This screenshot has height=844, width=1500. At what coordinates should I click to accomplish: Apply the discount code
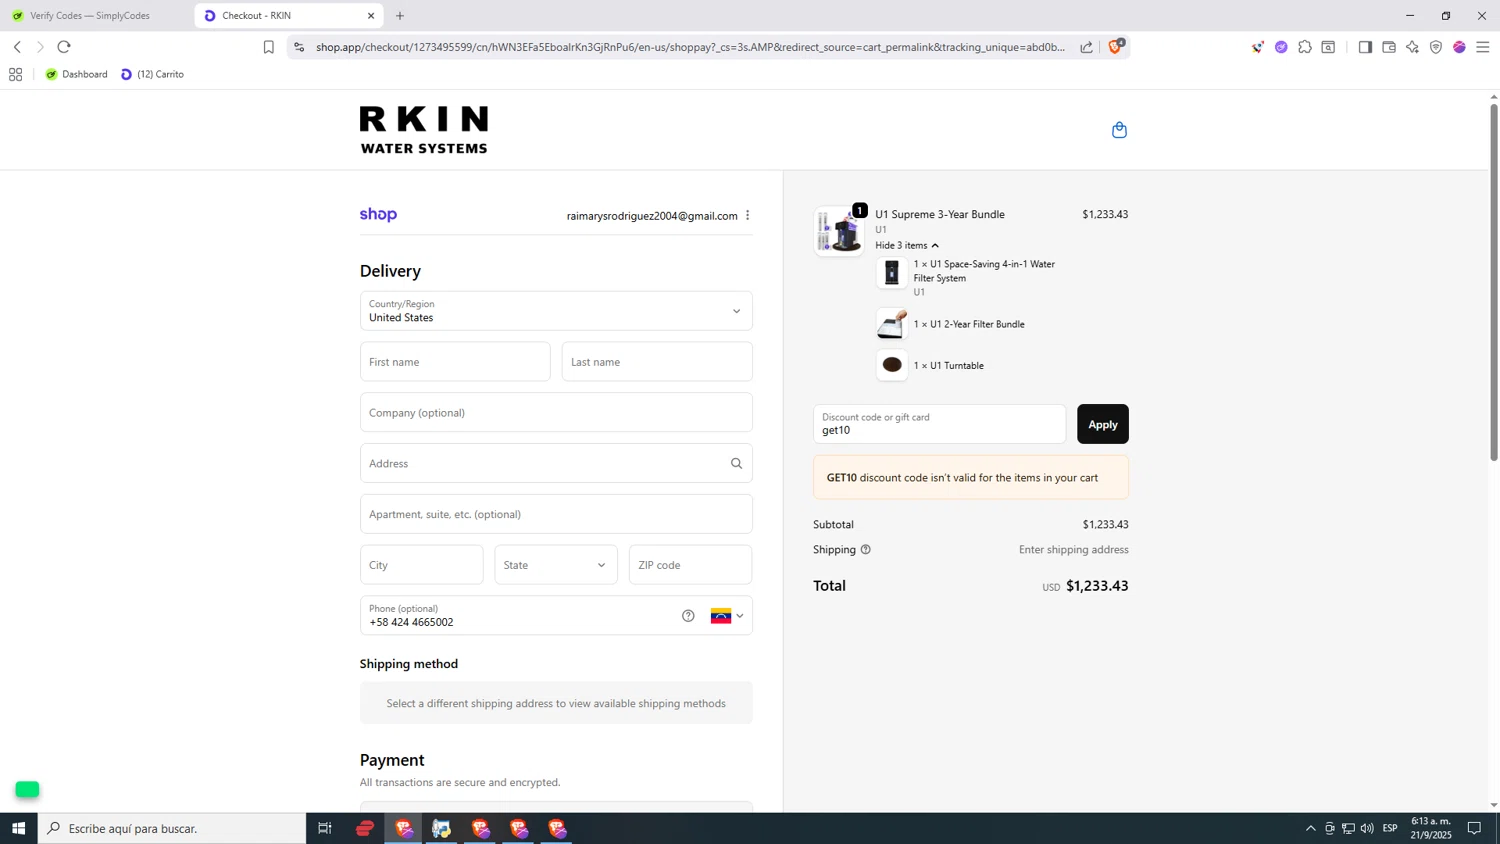click(1103, 424)
